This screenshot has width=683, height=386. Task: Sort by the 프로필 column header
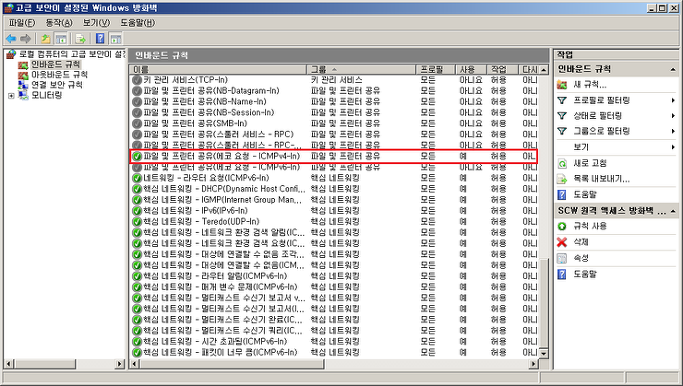[436, 69]
